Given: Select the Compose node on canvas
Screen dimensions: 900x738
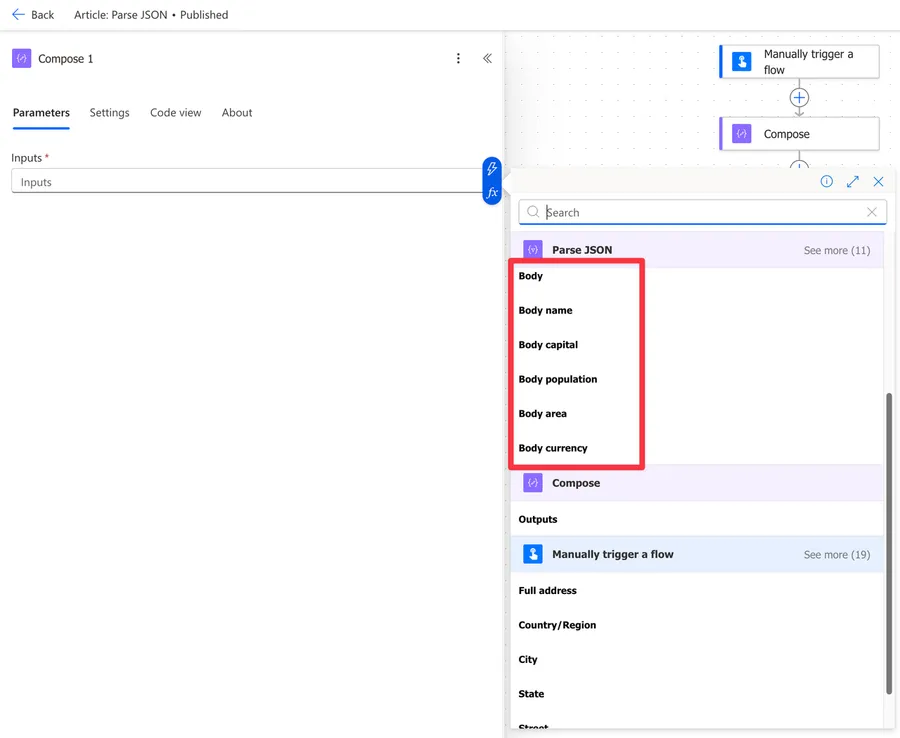Looking at the screenshot, I should click(799, 134).
